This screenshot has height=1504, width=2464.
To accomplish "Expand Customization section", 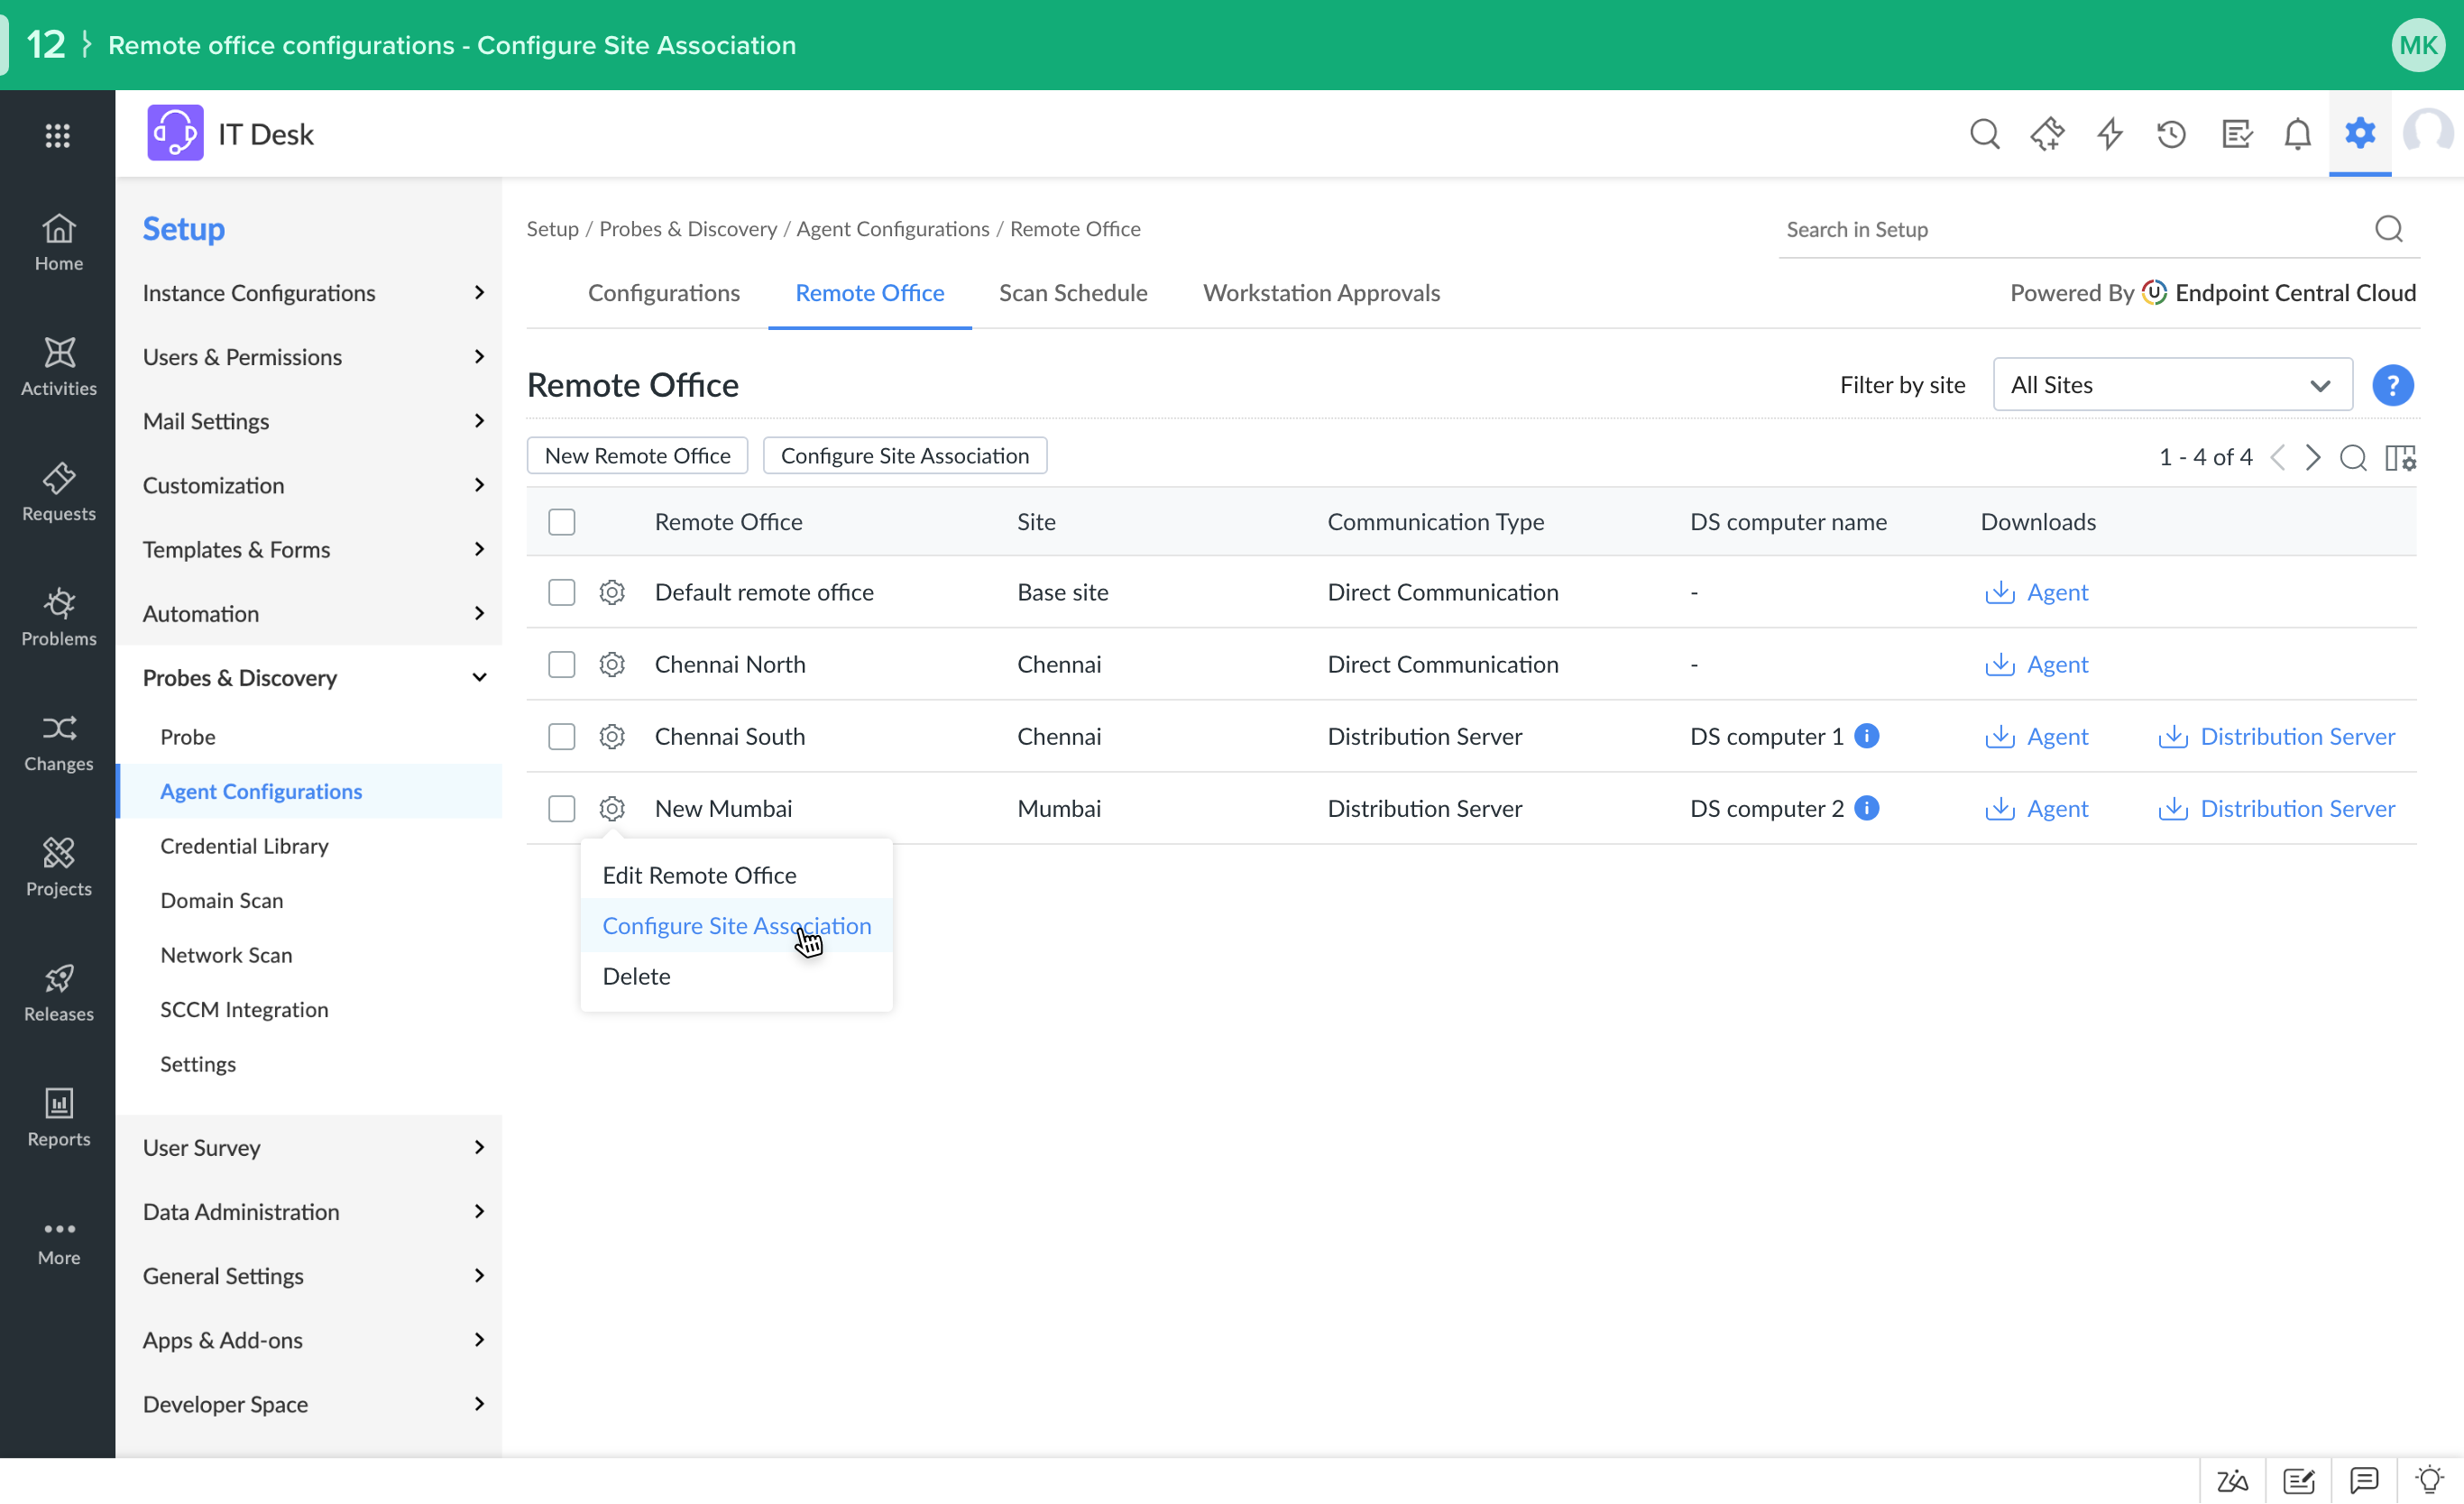I will [x=309, y=485].
